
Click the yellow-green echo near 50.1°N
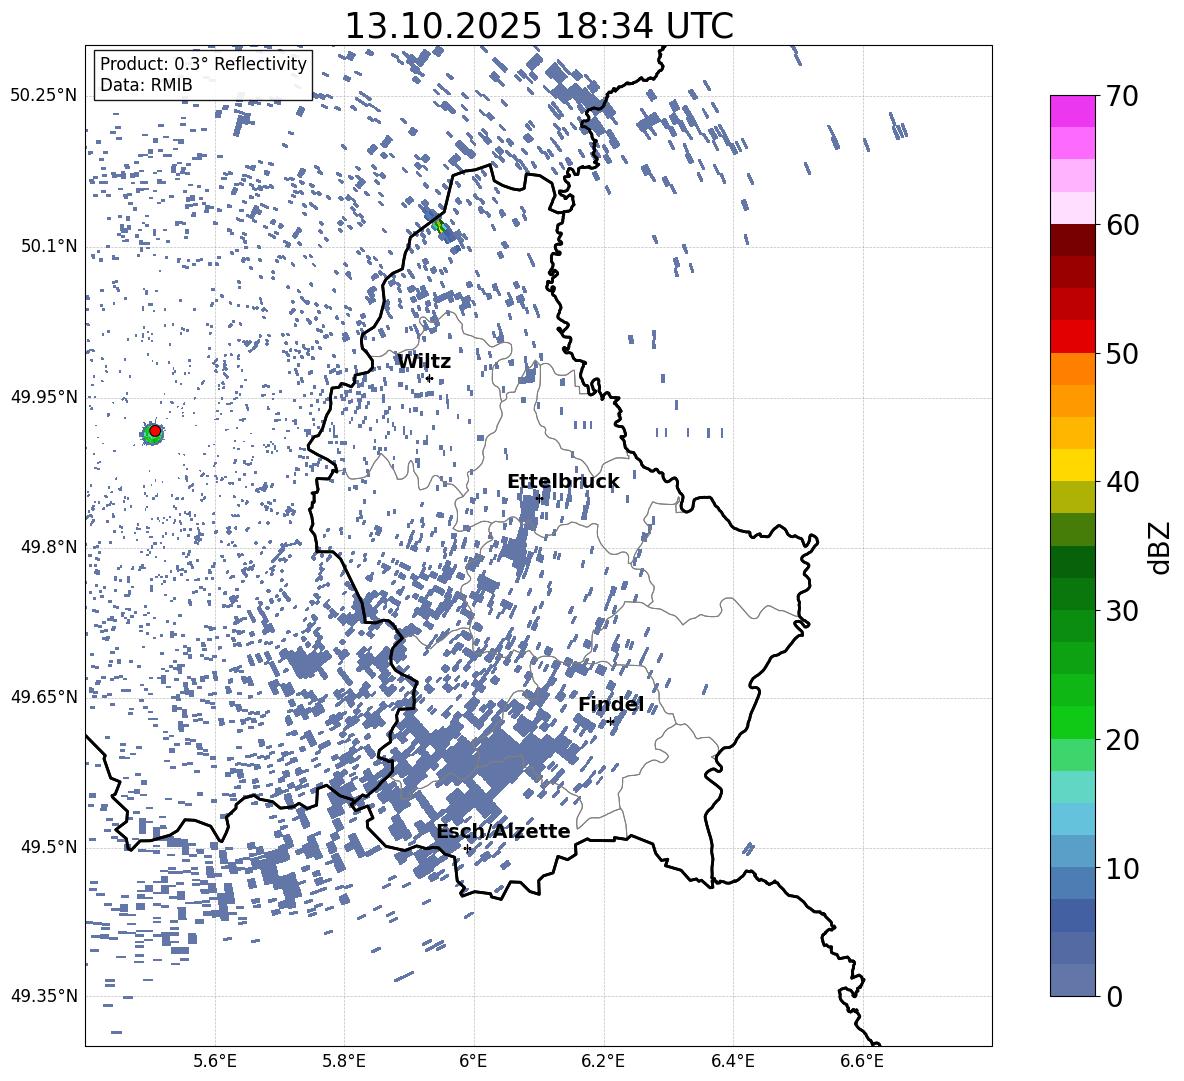[x=439, y=226]
